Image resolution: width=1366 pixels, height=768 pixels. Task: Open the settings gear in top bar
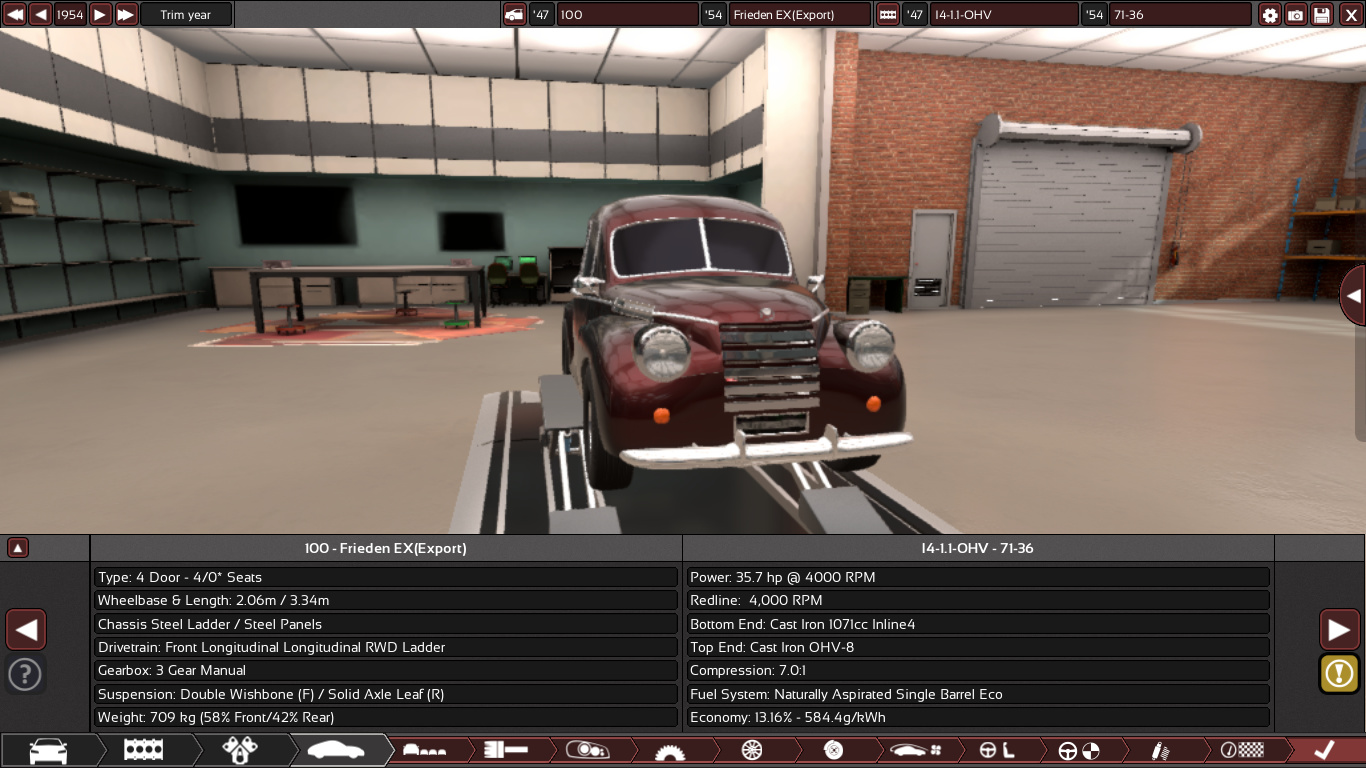coord(1270,15)
